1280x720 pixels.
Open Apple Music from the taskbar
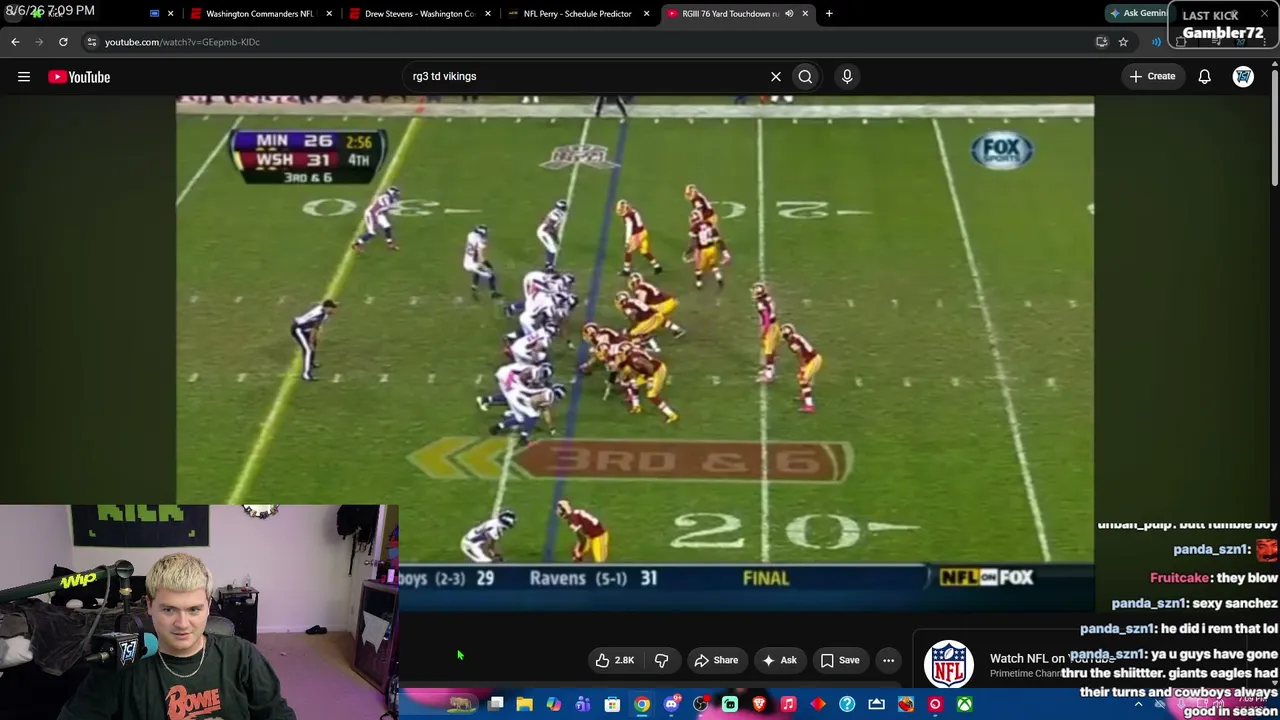pos(788,705)
